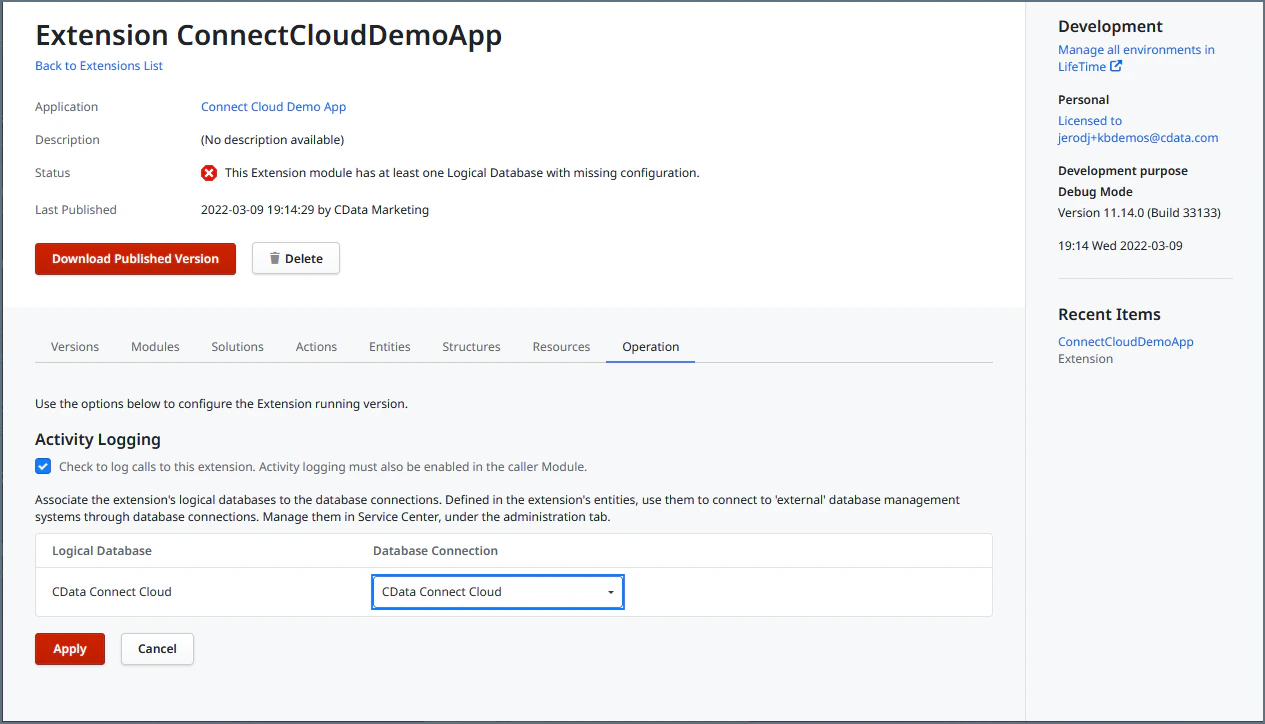Viewport: 1265px width, 724px height.
Task: Select the Entities tab
Action: click(390, 347)
